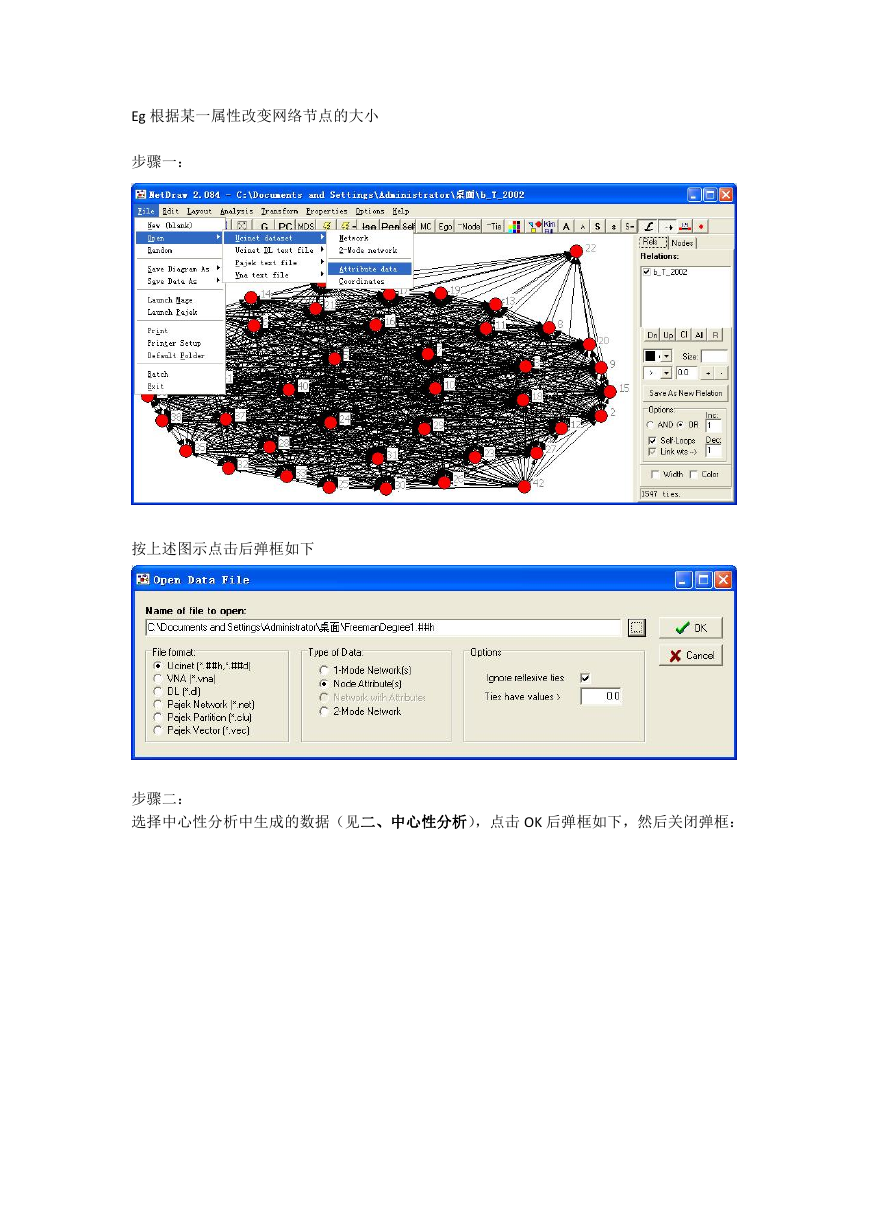Click the Ego toolbar button
The image size is (869, 1228).
[445, 226]
